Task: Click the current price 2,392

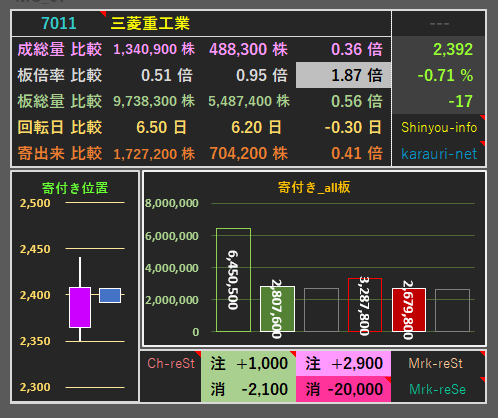Action: click(453, 49)
